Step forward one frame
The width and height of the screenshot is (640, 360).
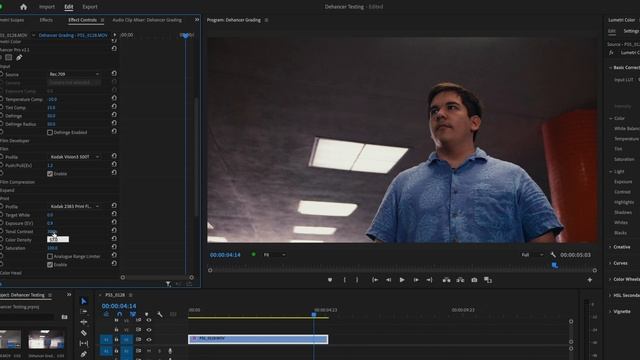tap(416, 280)
